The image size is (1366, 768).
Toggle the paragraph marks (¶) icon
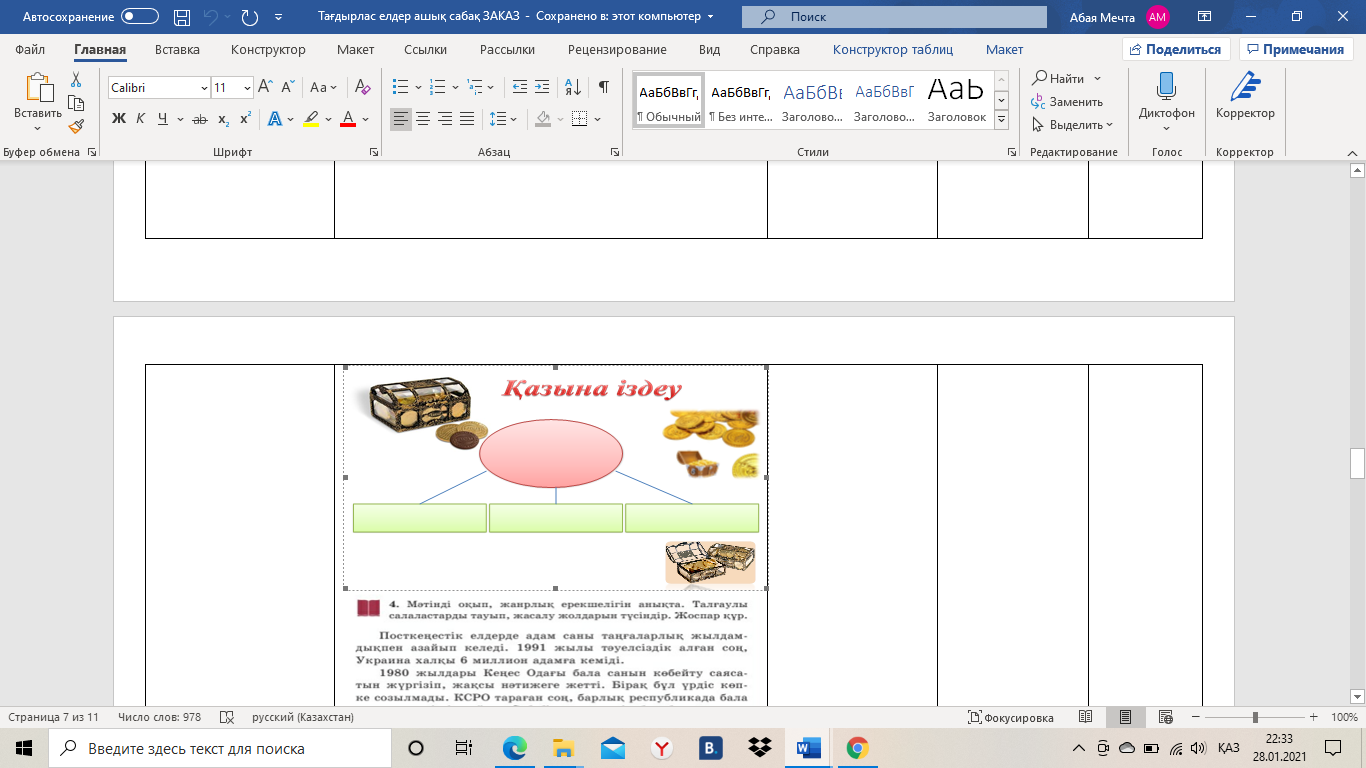pyautogui.click(x=603, y=87)
